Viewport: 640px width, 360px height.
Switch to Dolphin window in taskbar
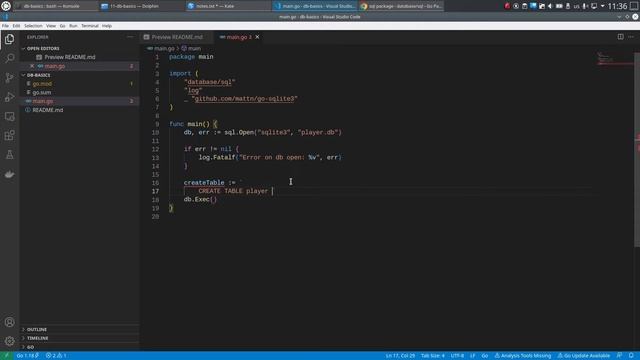click(141, 6)
